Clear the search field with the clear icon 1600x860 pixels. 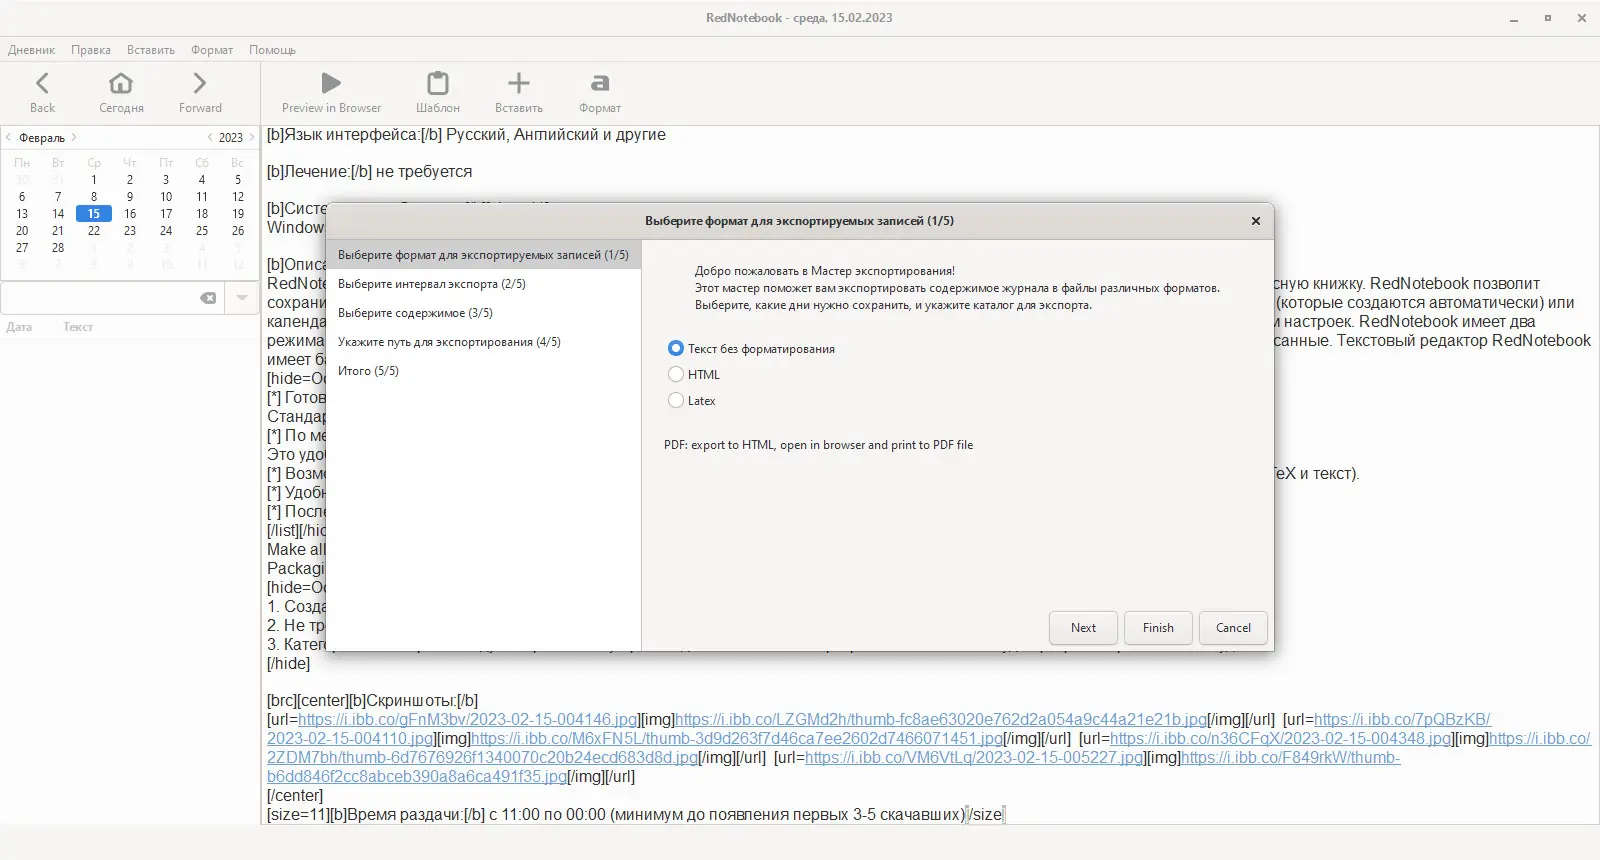208,298
